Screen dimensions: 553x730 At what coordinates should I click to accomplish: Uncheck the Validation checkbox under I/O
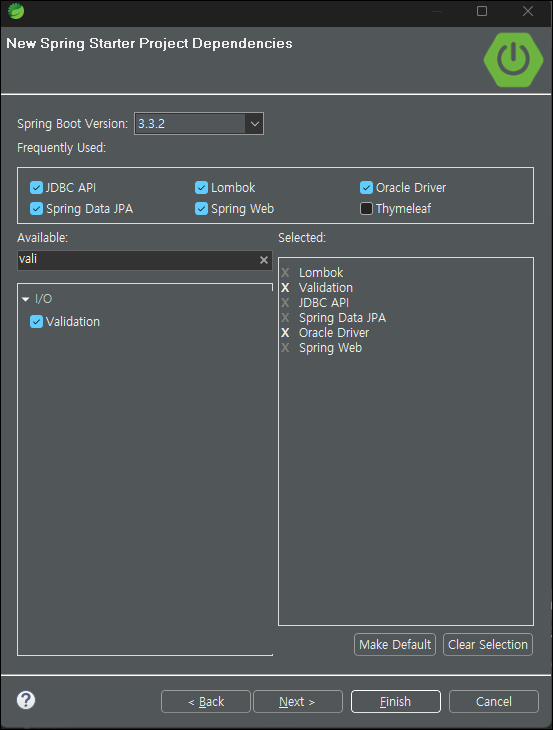[x=36, y=322]
